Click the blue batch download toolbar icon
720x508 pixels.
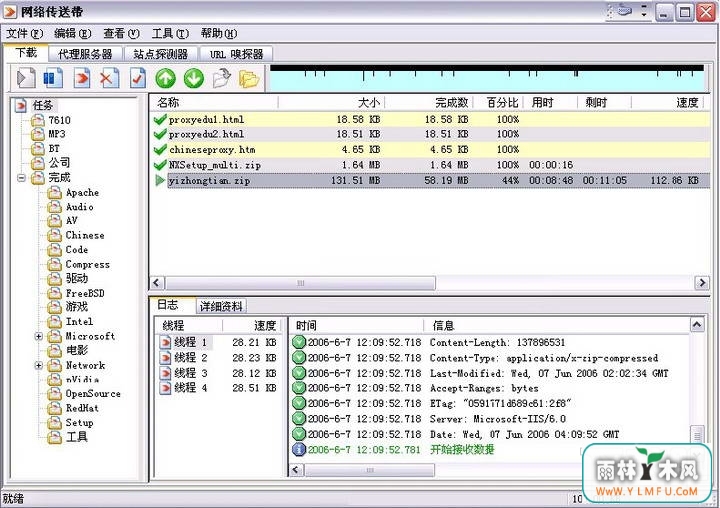click(53, 78)
